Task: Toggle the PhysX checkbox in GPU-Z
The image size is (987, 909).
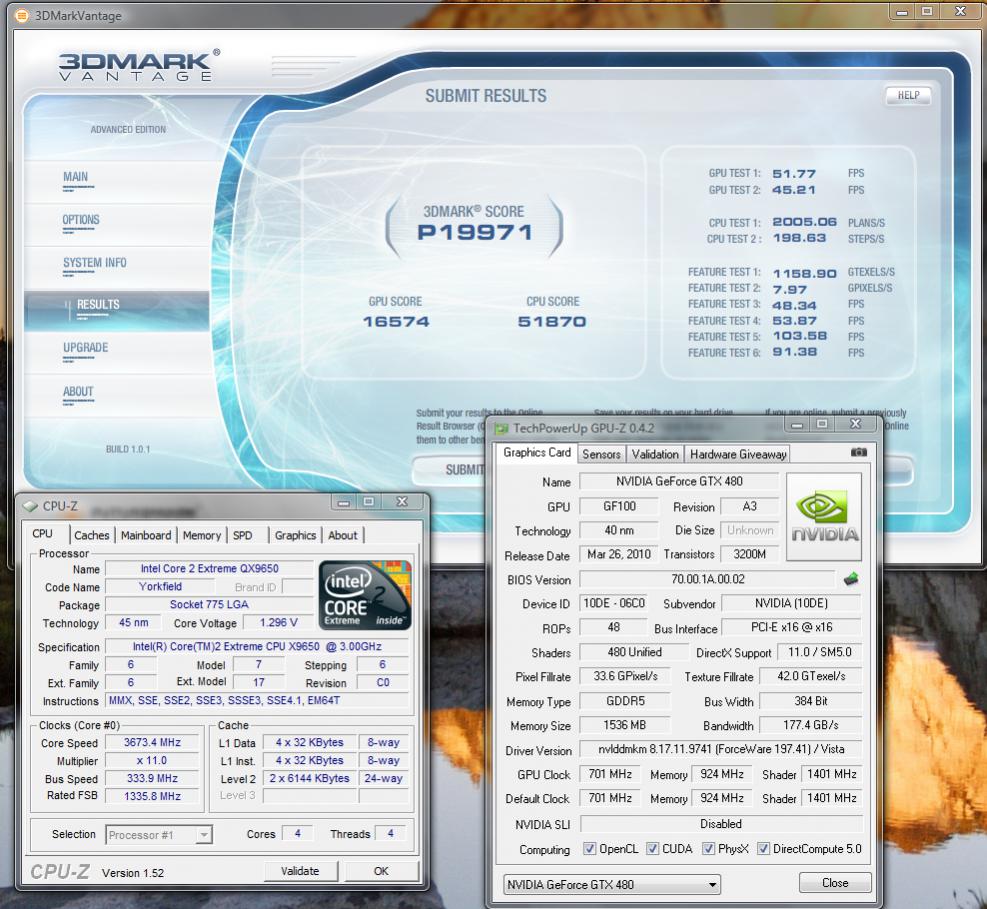Action: point(708,849)
